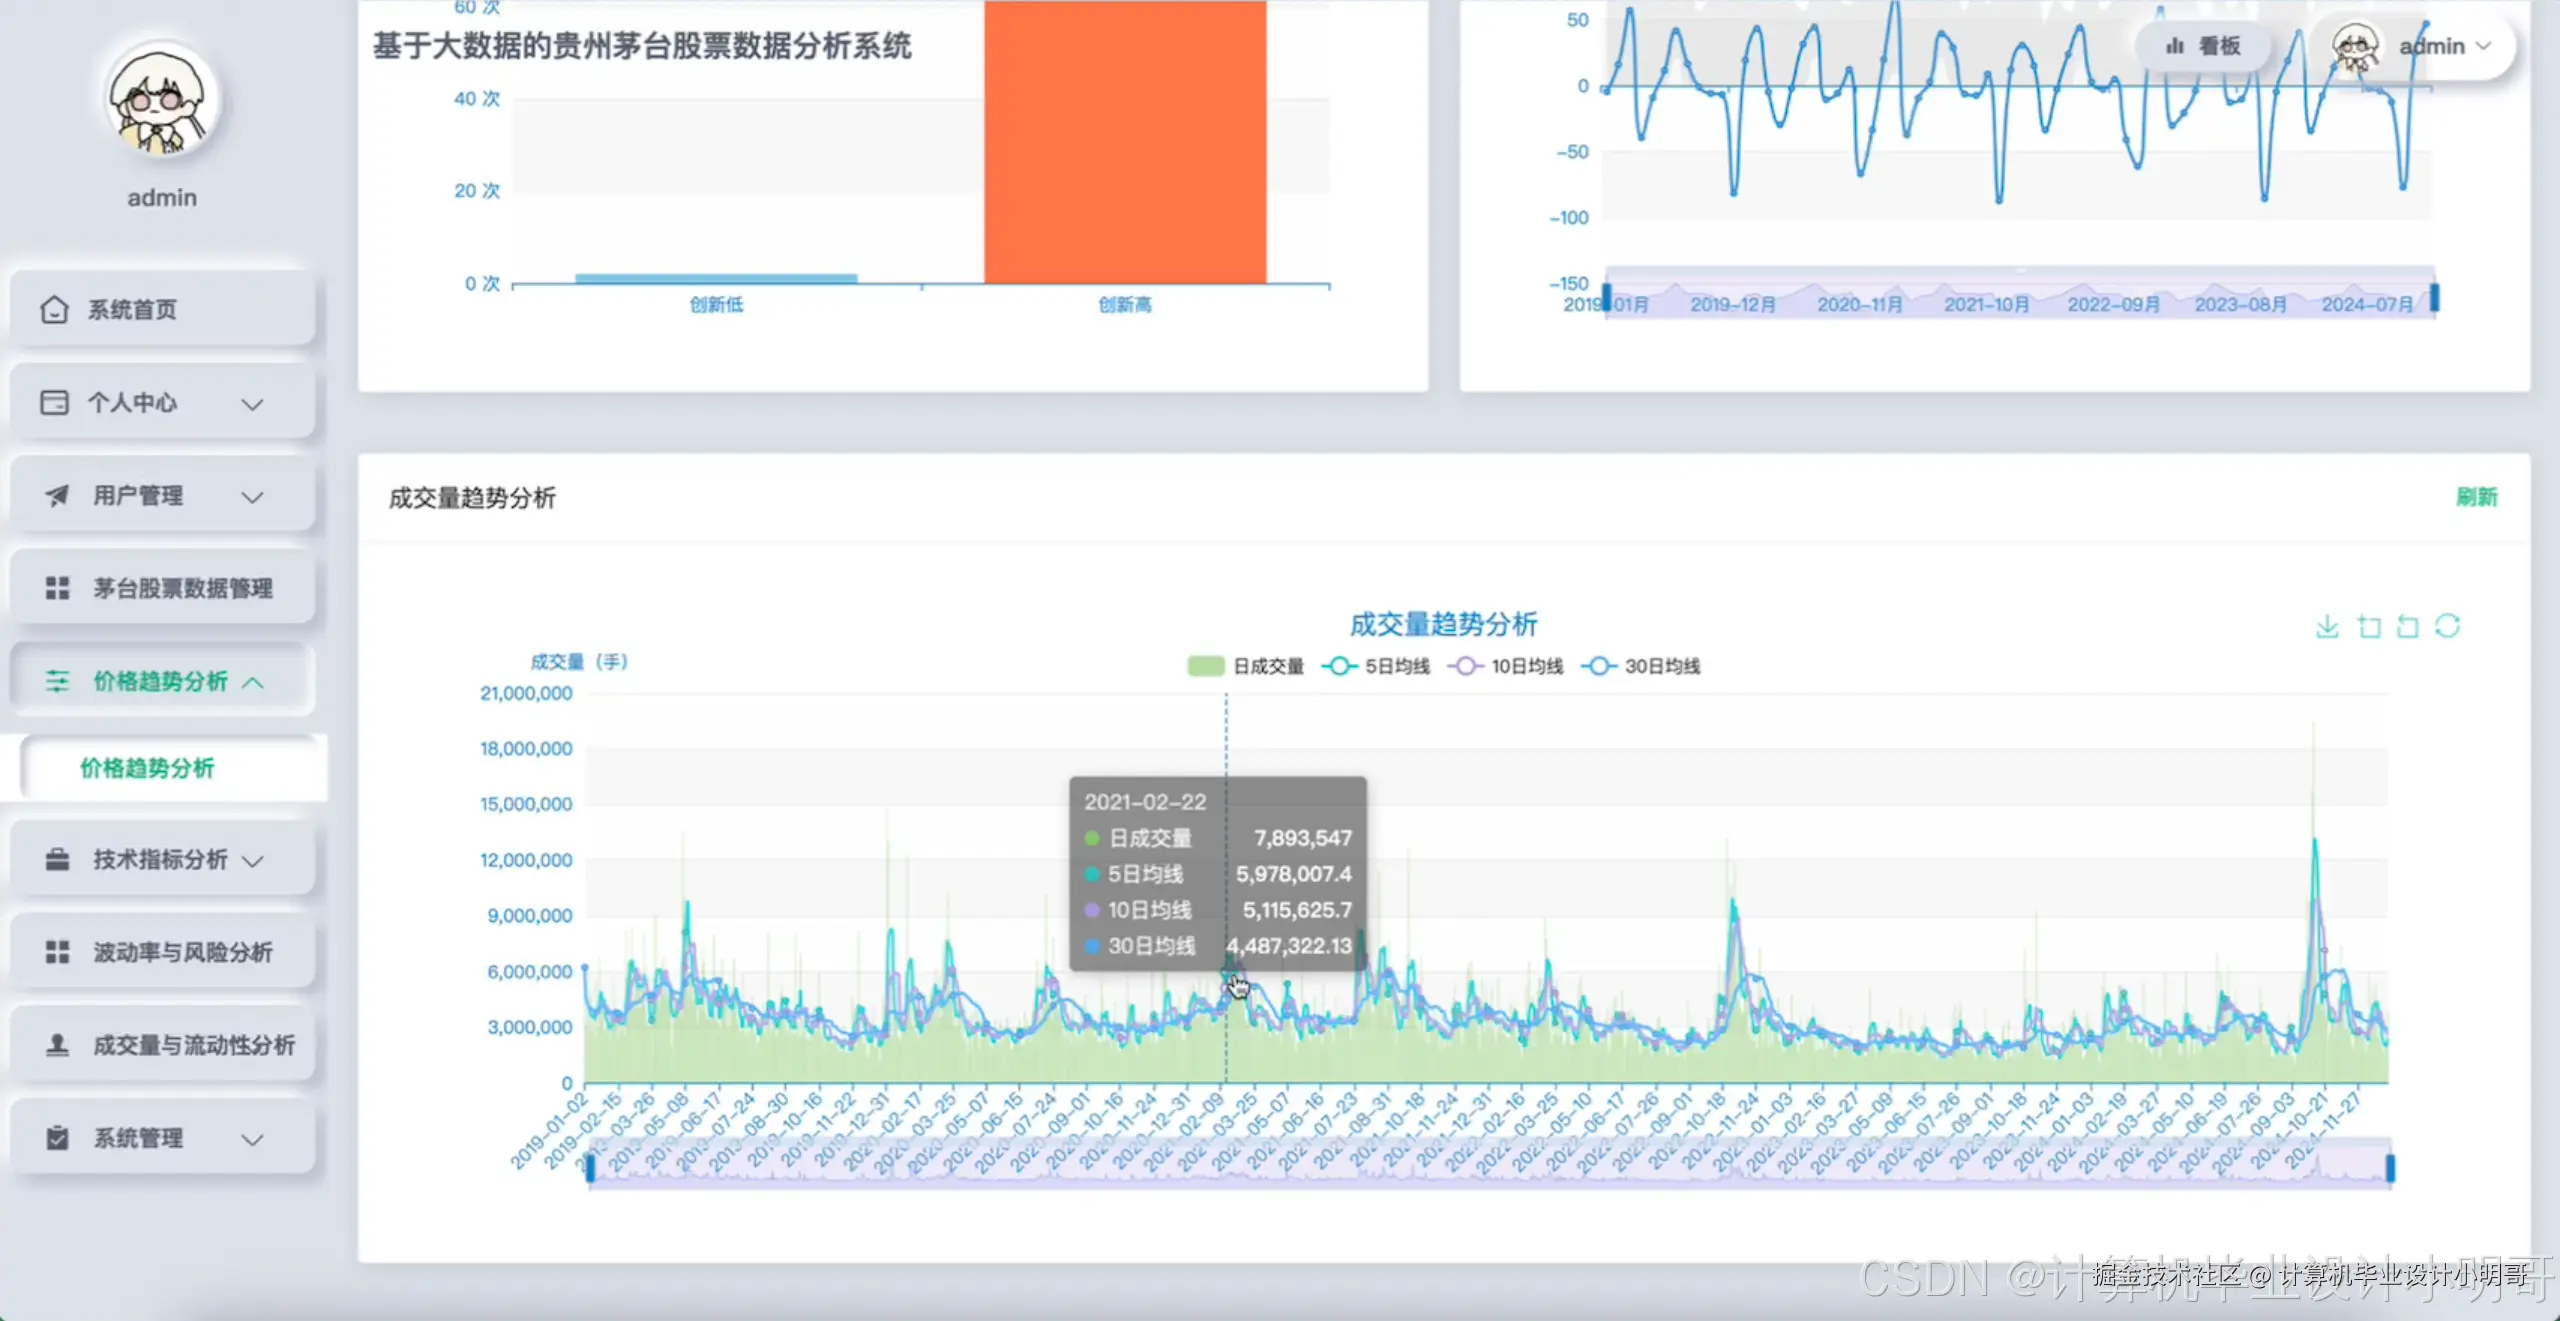Collapse the 价格趋势分析 menu group
Screen dimensions: 2560x1321
pos(253,683)
